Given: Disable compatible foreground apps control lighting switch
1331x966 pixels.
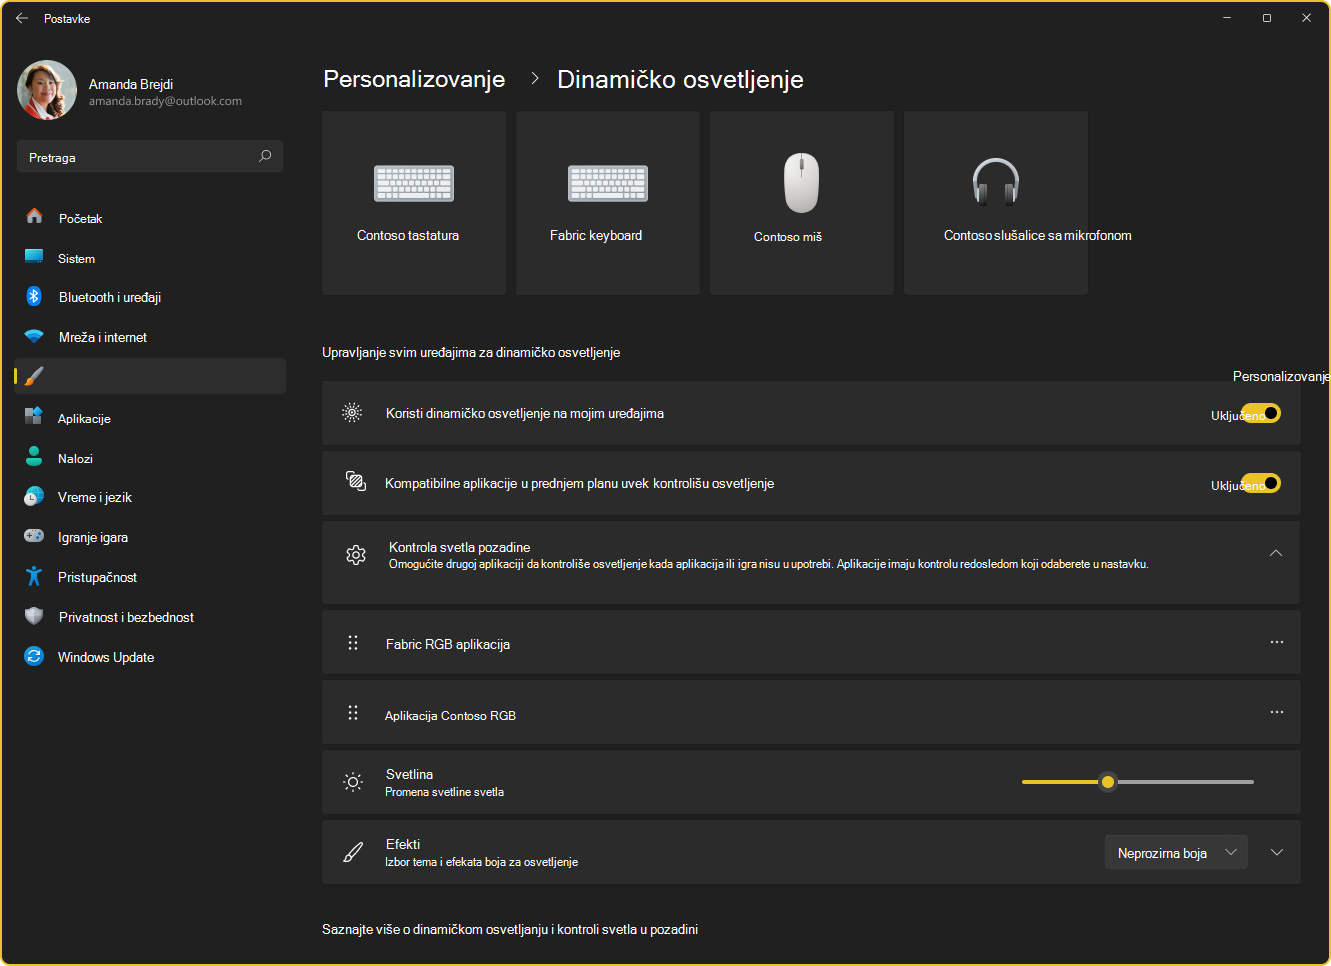Looking at the screenshot, I should click(x=1261, y=483).
